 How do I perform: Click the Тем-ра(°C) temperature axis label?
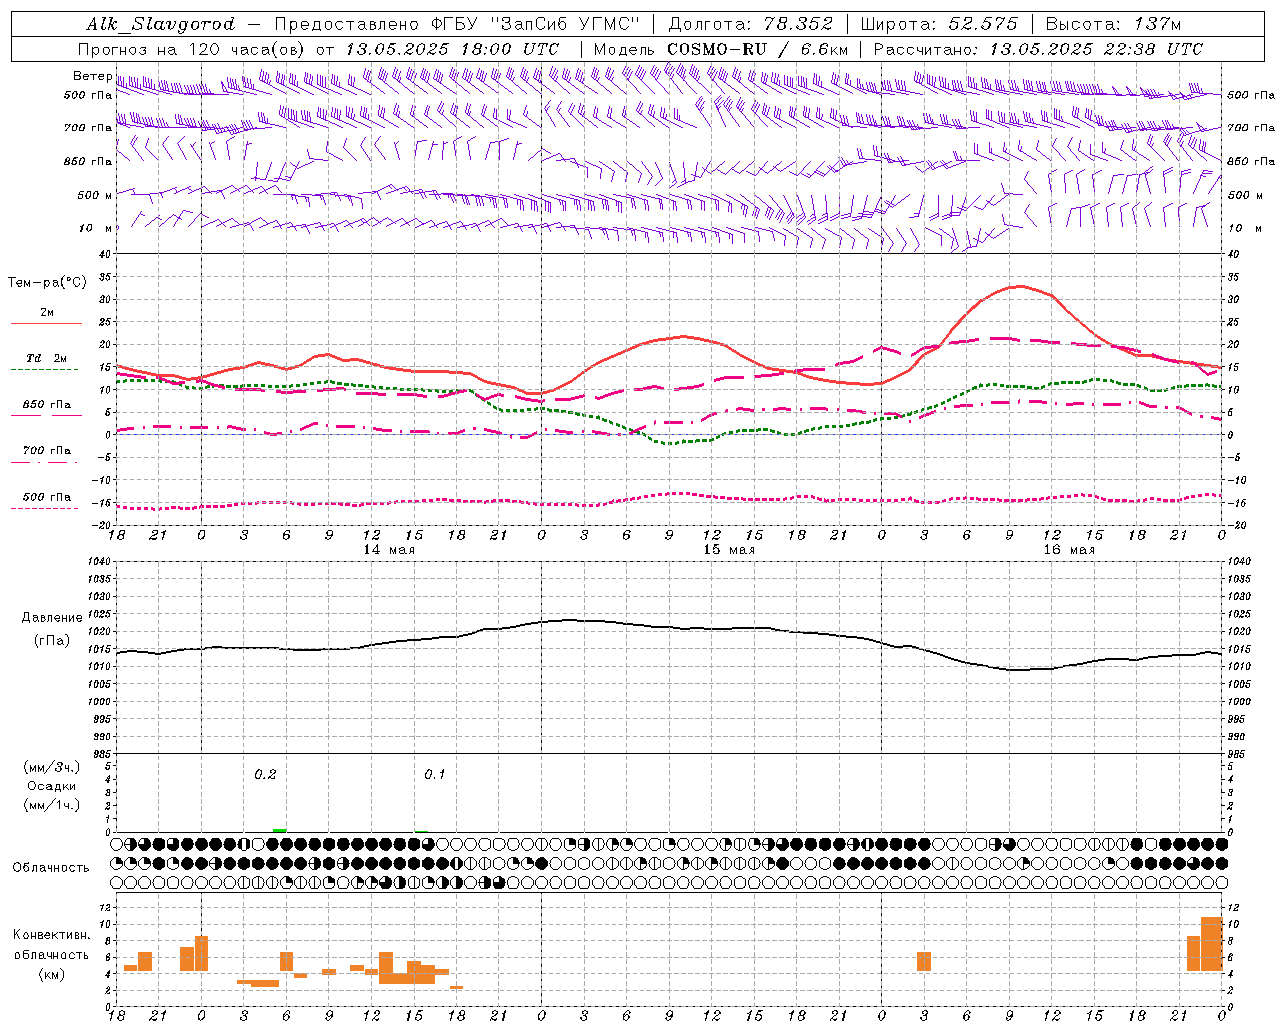coord(47,283)
